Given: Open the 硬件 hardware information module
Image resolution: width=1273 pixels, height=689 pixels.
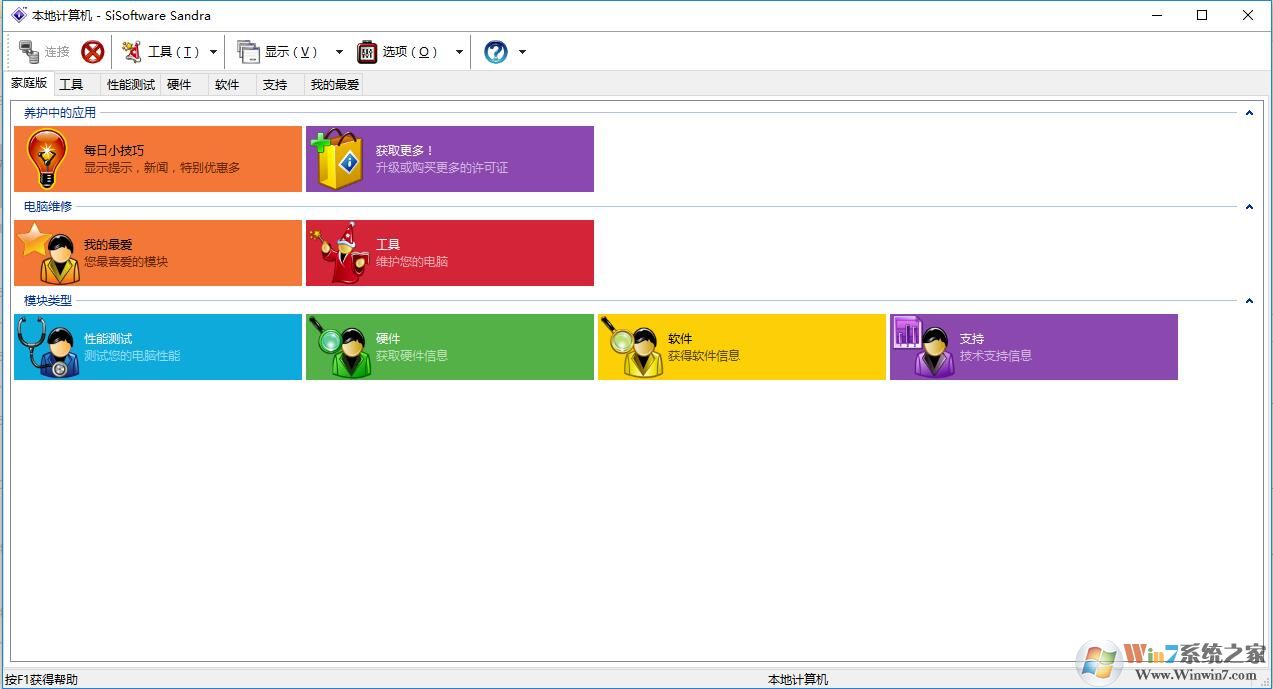Looking at the screenshot, I should click(x=449, y=347).
